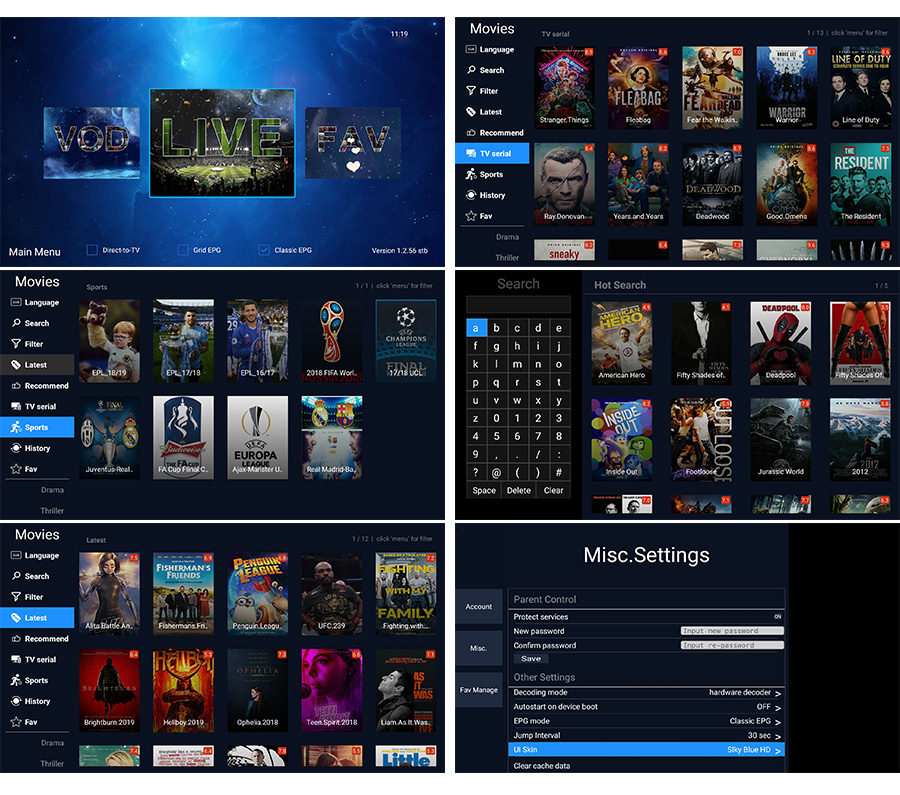The width and height of the screenshot is (900, 795).
Task: Open the UI Skin Sky Blue HD arrow
Action: point(778,751)
